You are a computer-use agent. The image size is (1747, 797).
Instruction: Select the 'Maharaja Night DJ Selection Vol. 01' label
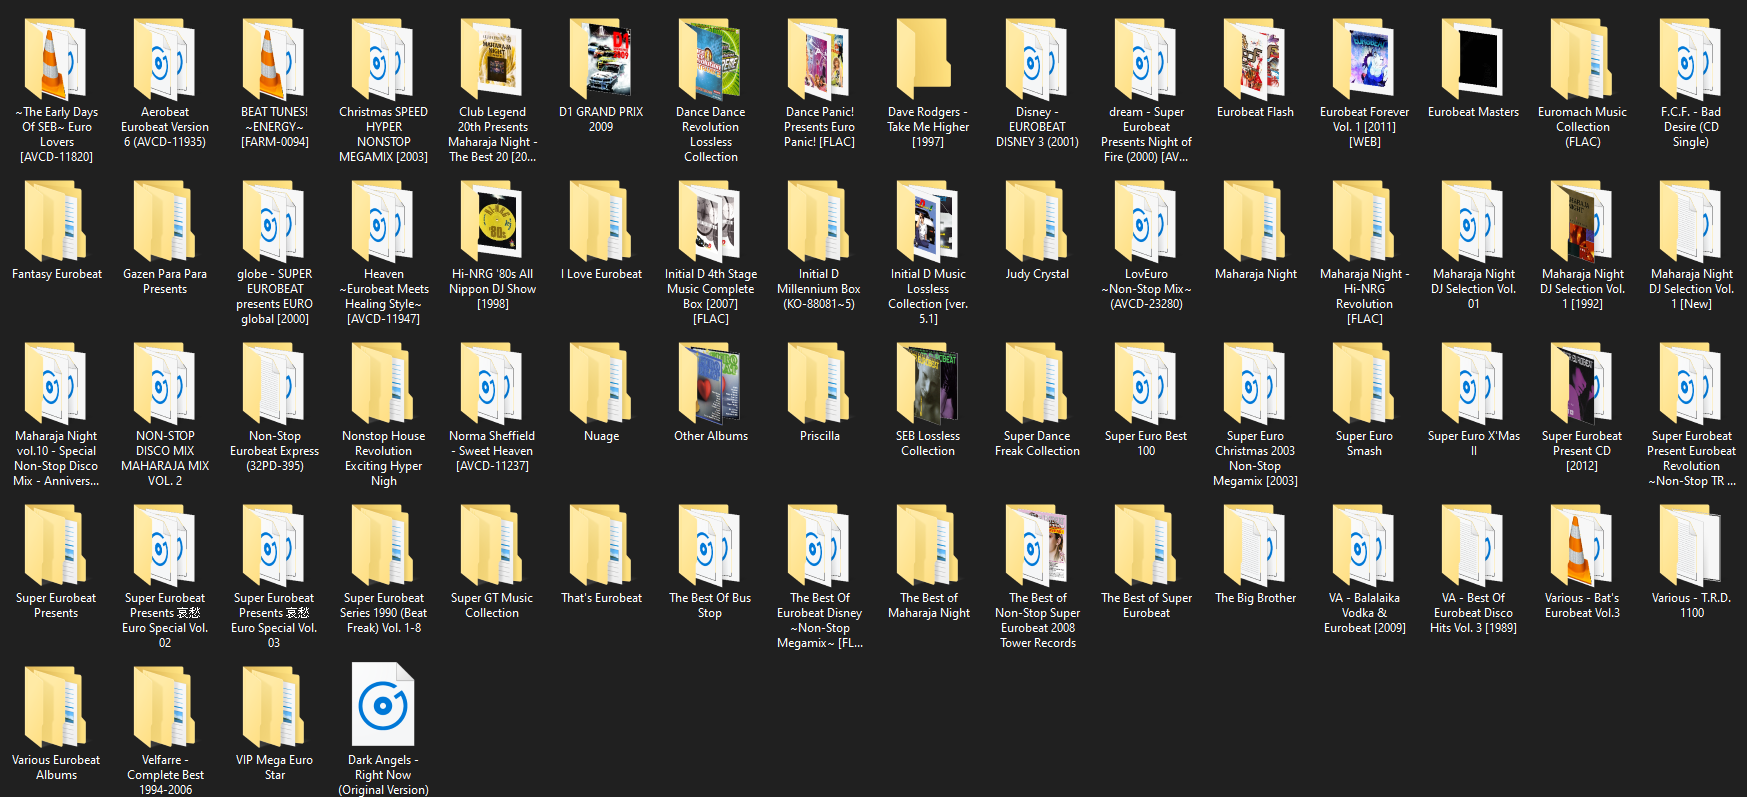point(1473,289)
